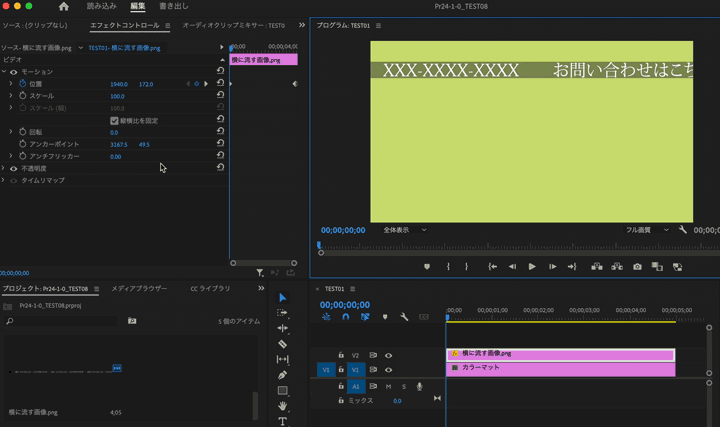Go to Out point
The height and width of the screenshot is (427, 720).
click(x=572, y=267)
